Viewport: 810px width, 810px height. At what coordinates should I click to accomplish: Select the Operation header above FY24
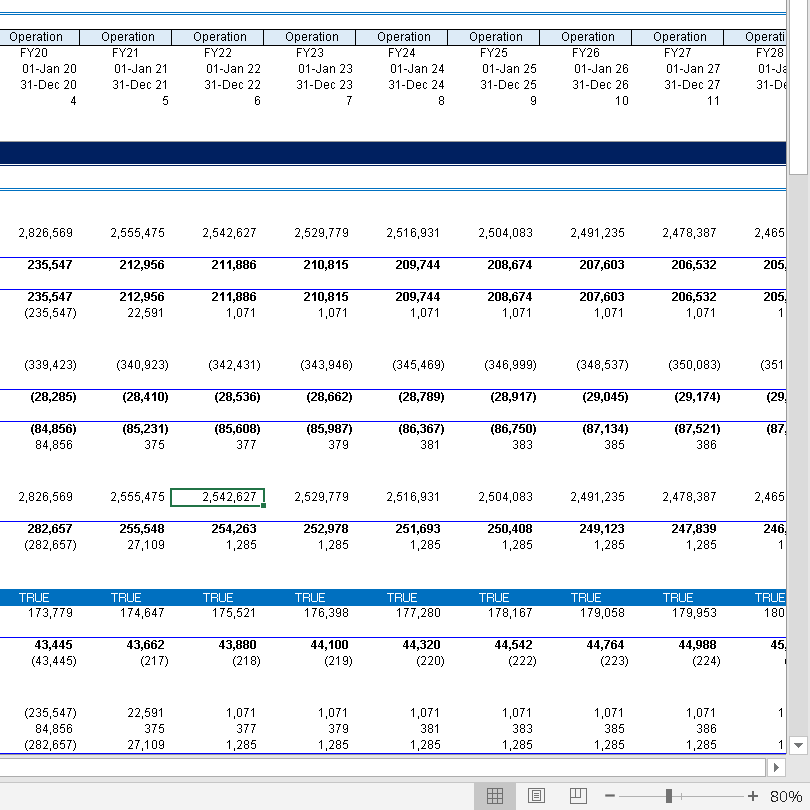tap(403, 37)
